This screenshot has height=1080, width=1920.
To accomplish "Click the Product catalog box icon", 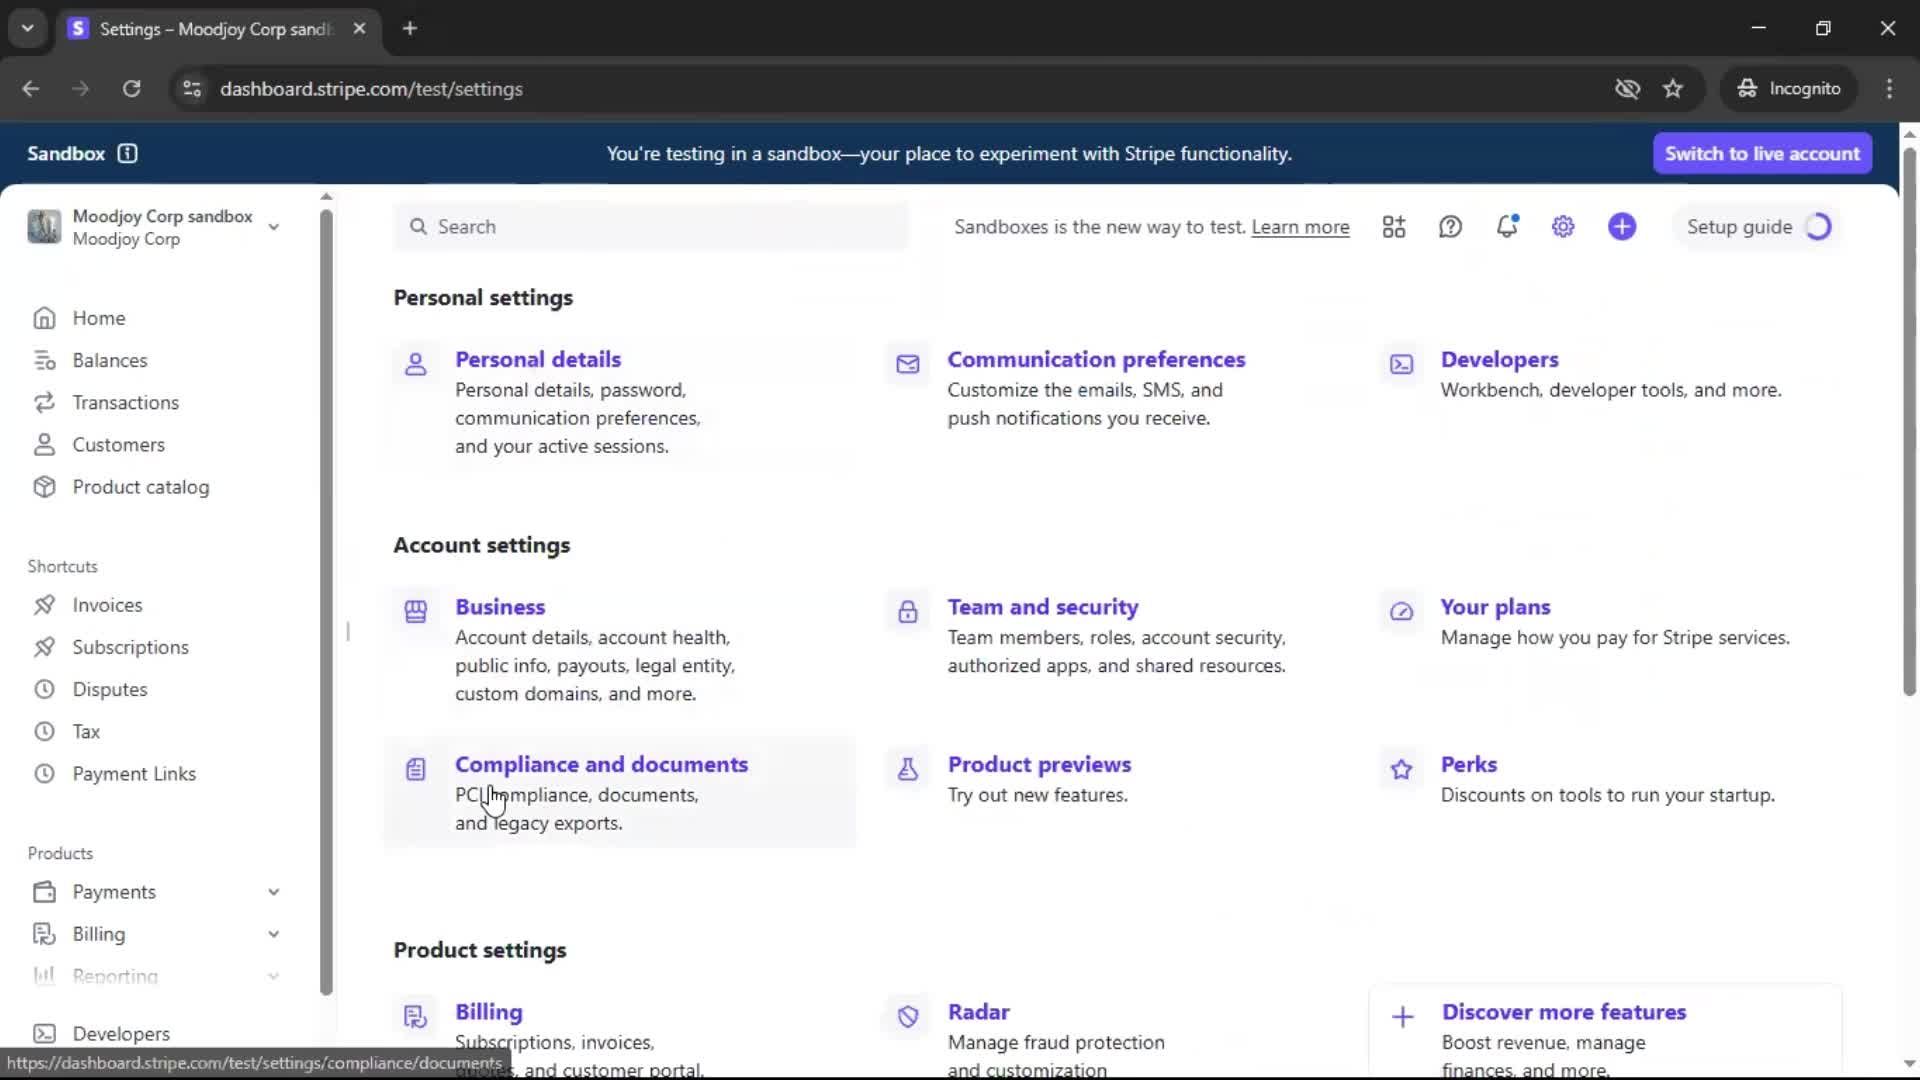I will tap(44, 487).
